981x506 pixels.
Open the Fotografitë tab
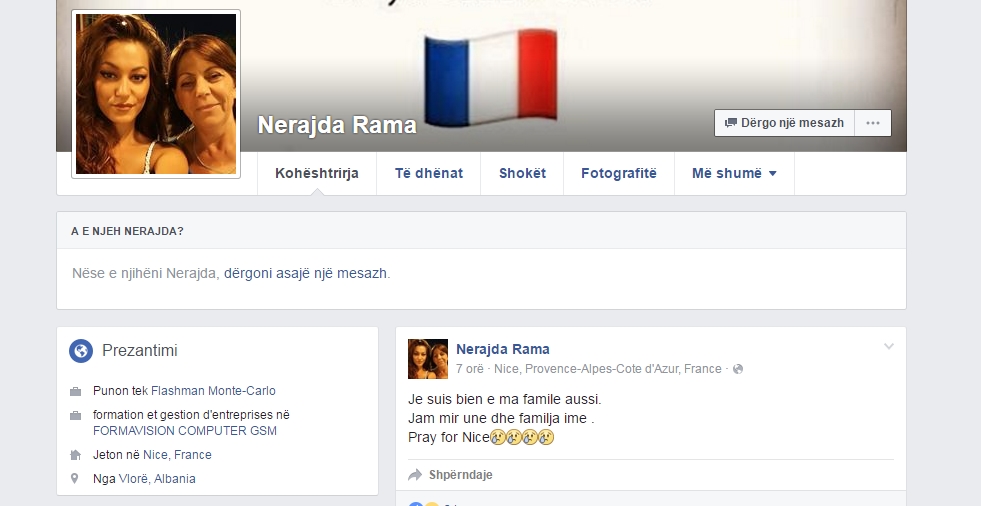tap(619, 174)
